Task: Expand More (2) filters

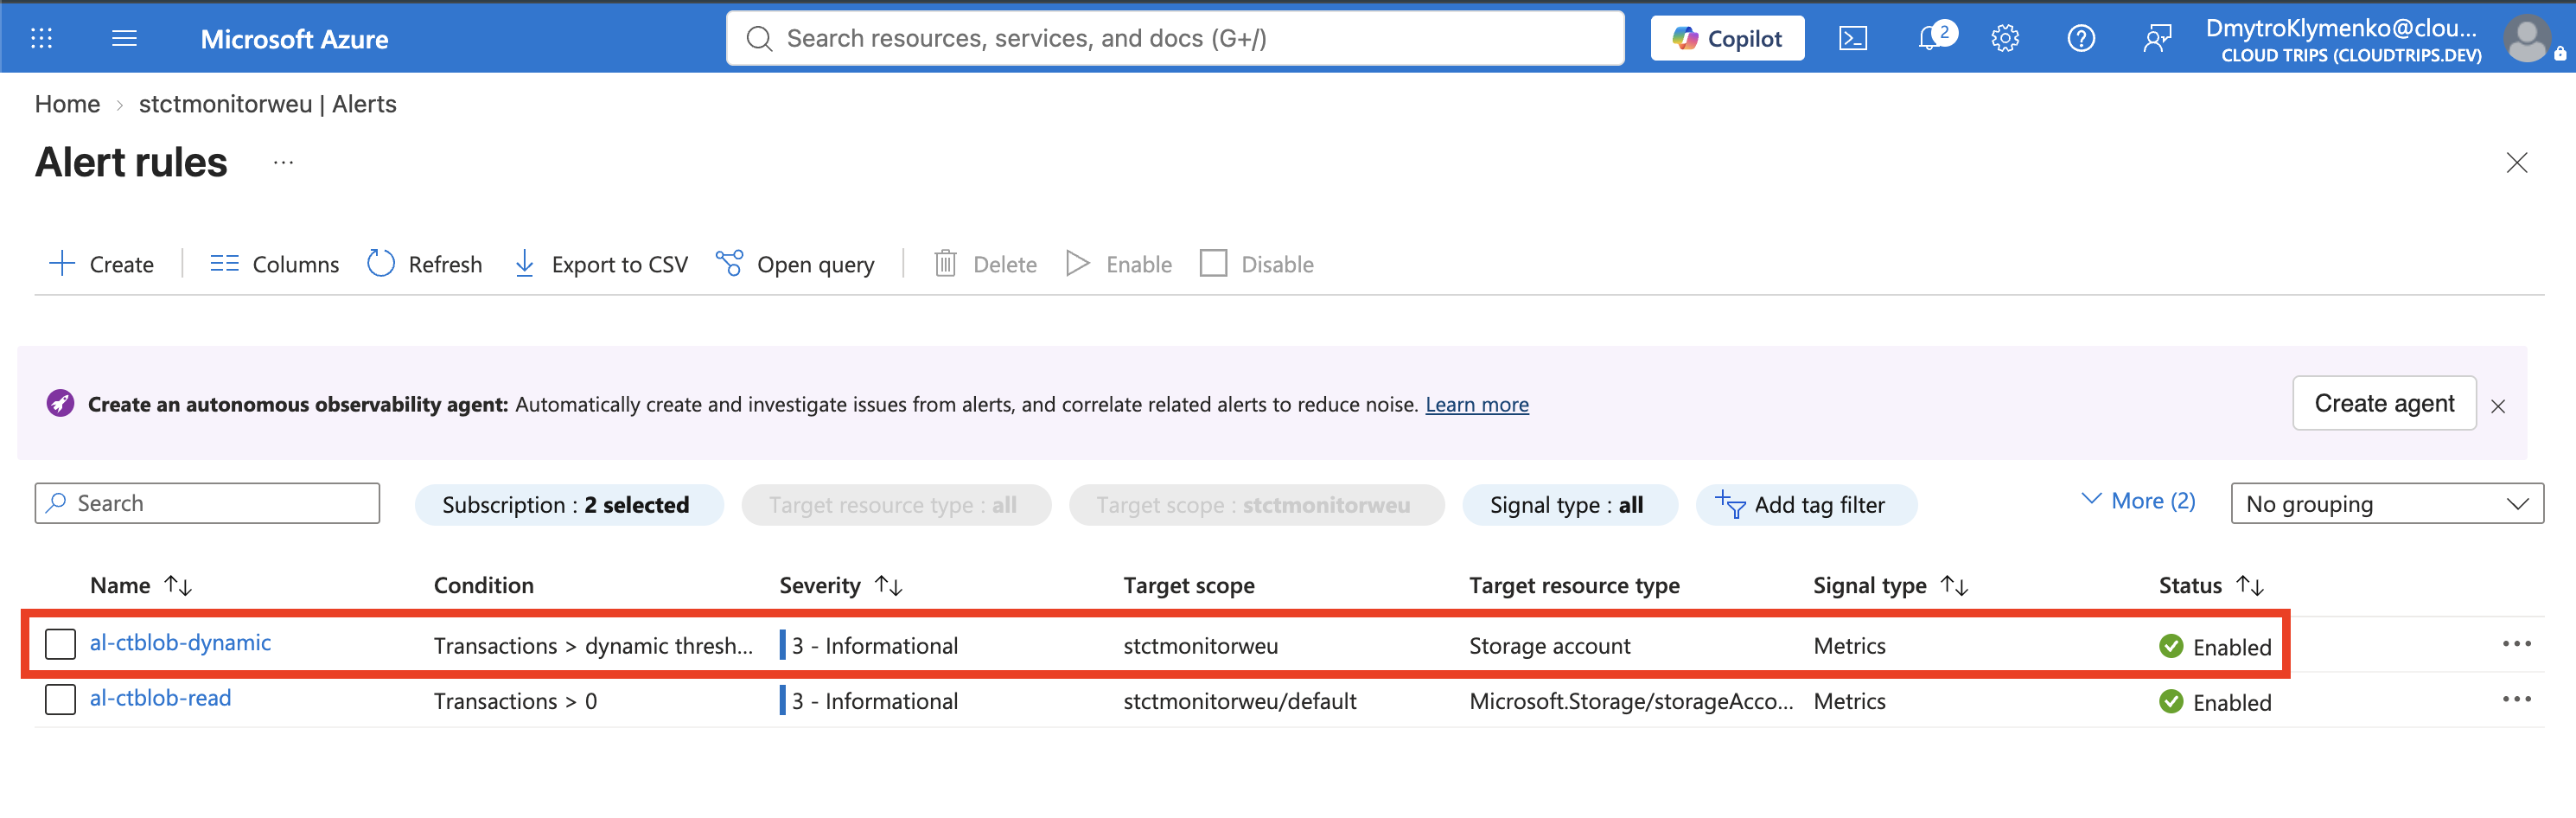Action: [x=2138, y=501]
